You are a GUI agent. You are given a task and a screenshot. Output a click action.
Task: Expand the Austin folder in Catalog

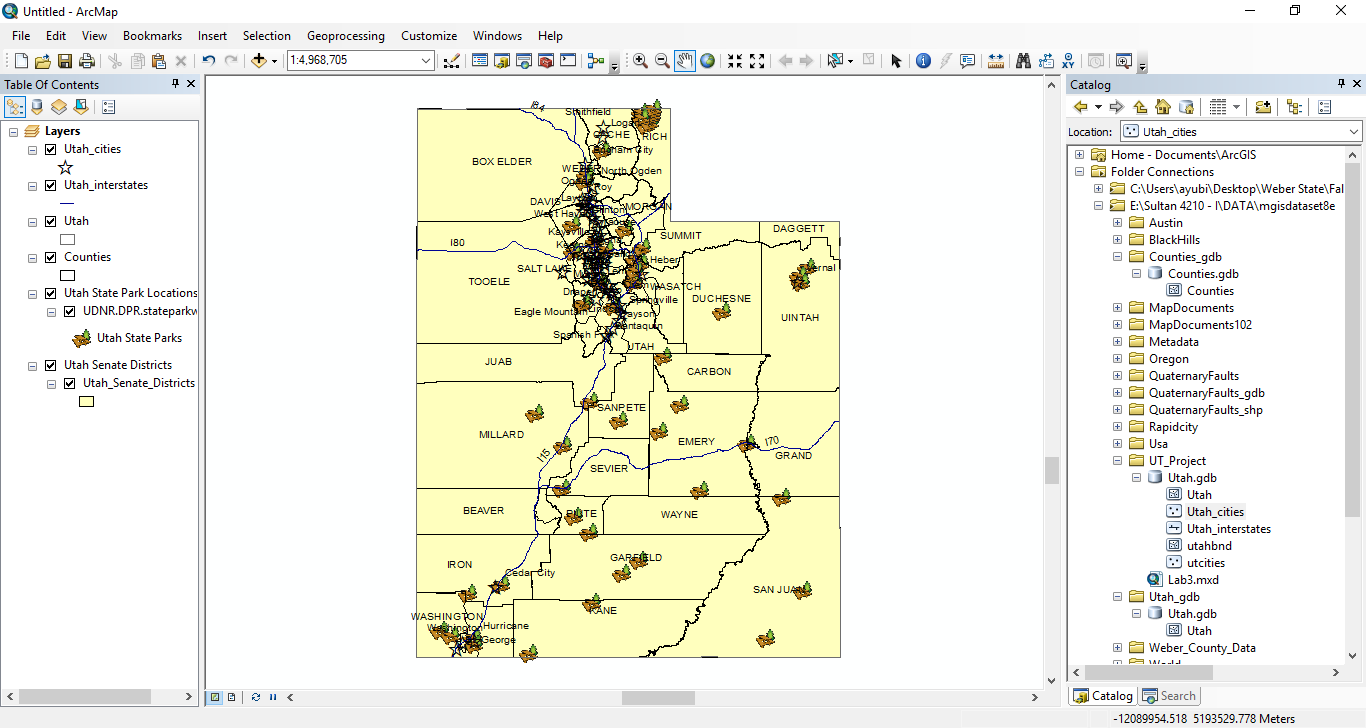pos(1117,223)
